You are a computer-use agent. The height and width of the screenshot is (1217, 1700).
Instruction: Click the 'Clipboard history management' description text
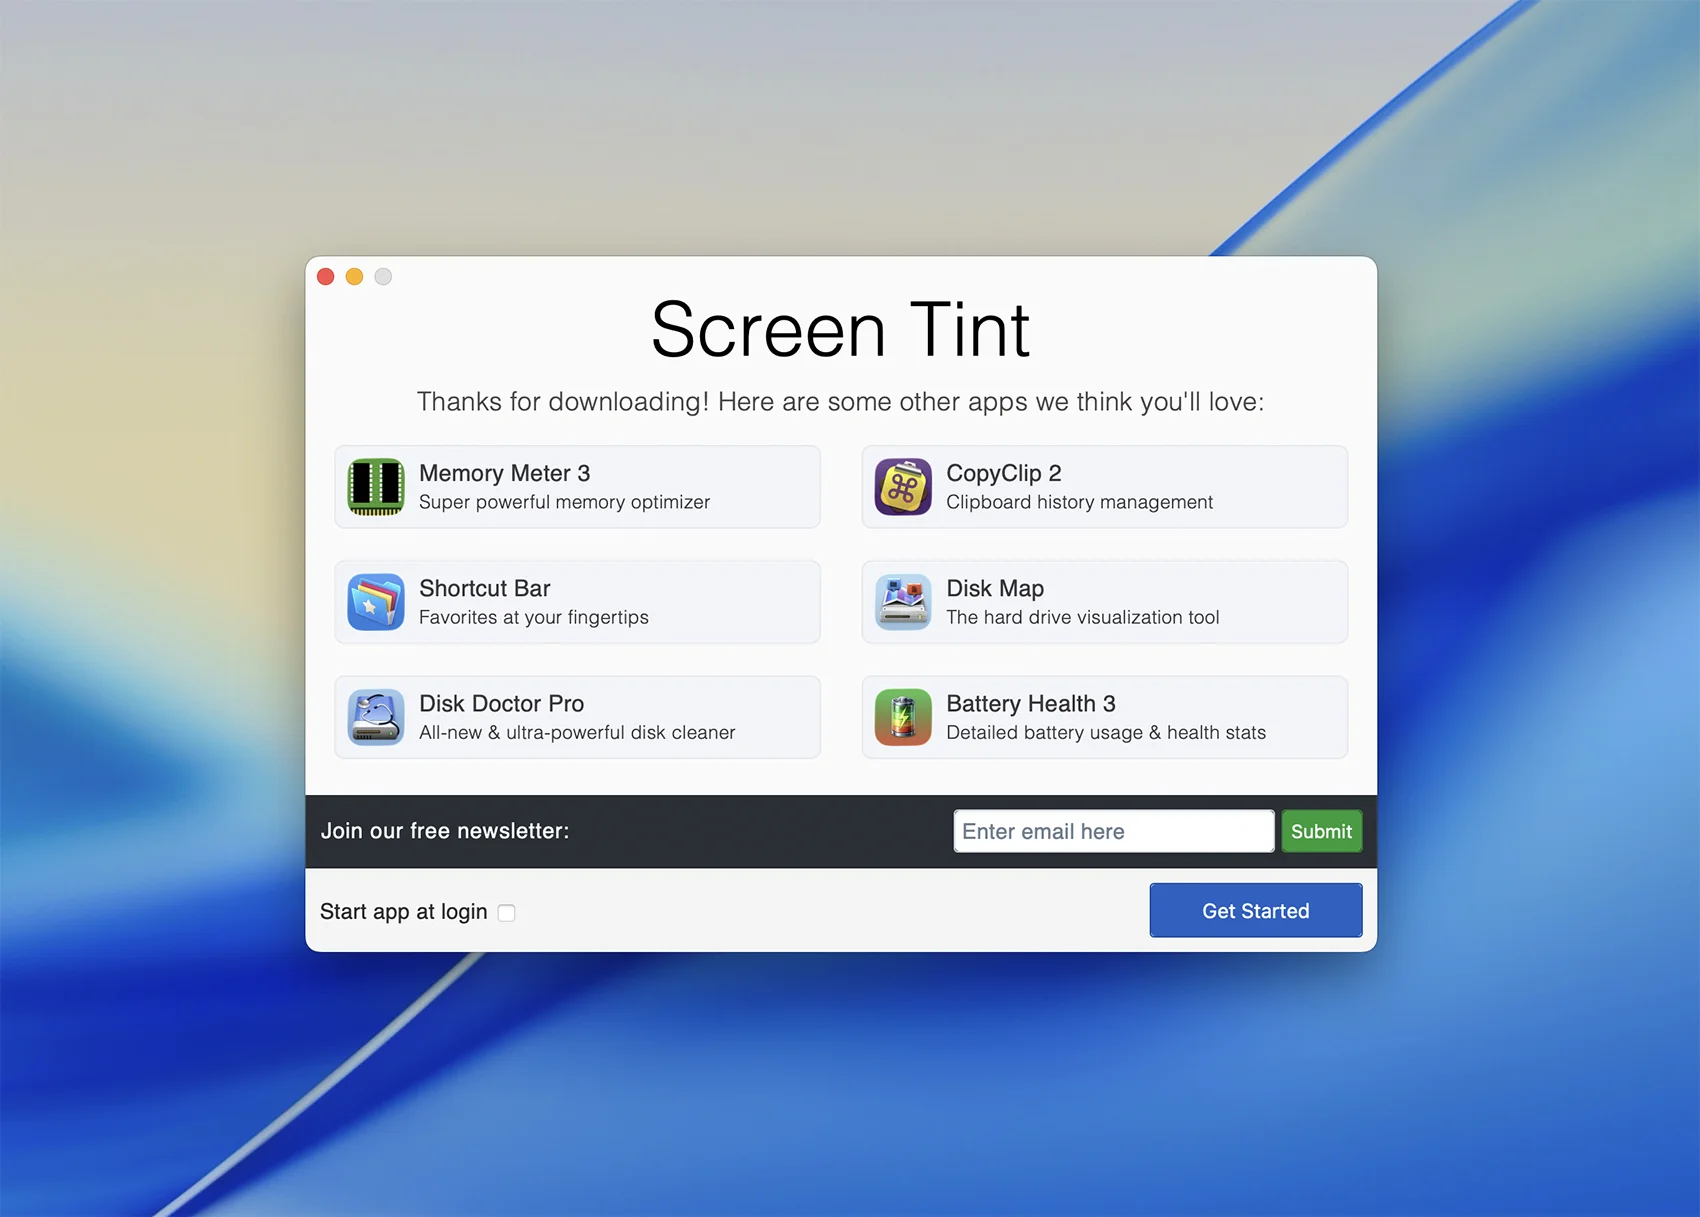[1079, 502]
